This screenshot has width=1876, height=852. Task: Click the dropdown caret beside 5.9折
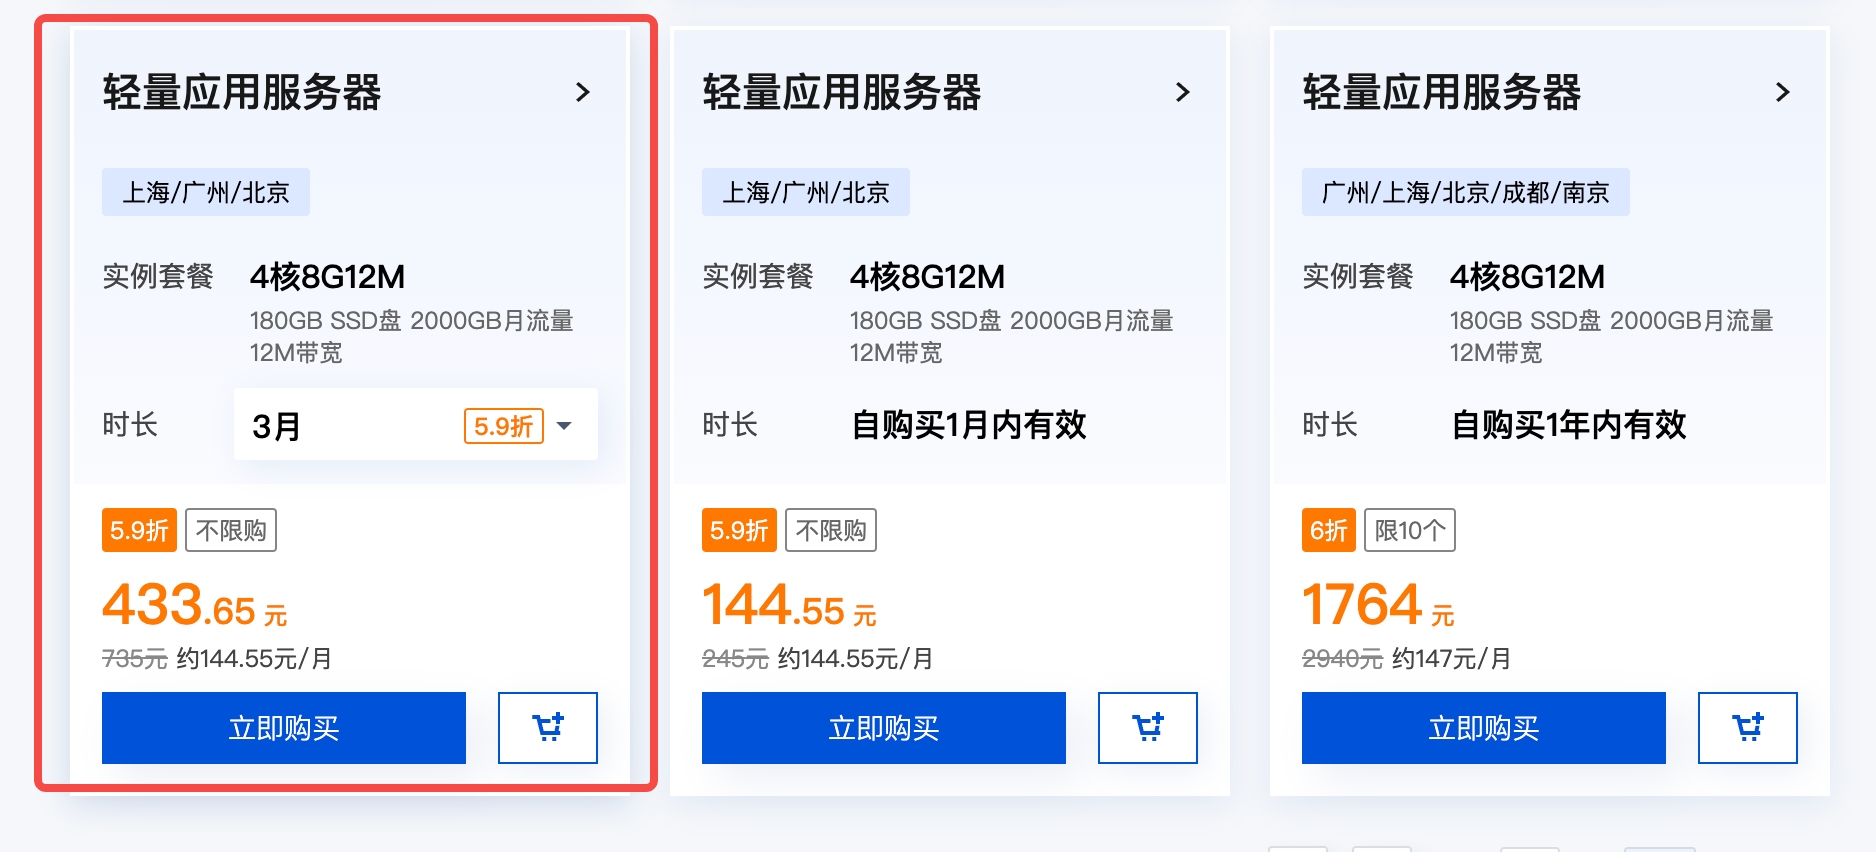pyautogui.click(x=565, y=426)
